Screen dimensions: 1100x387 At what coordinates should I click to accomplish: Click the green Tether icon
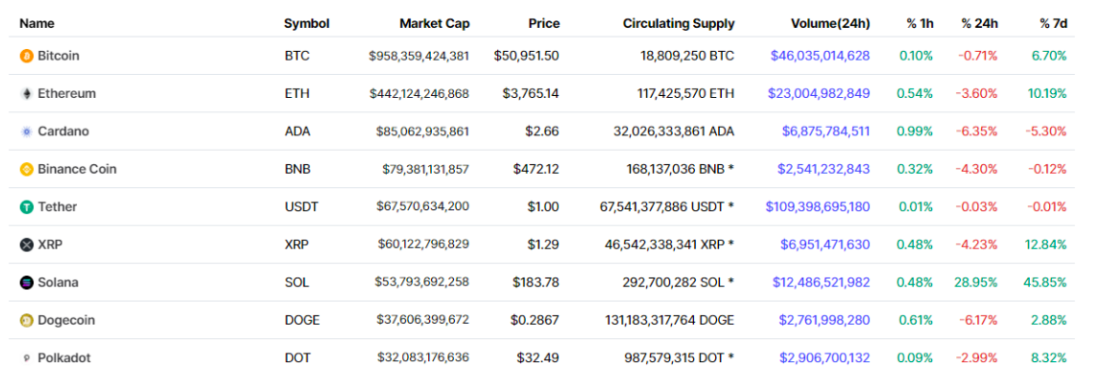tap(27, 208)
